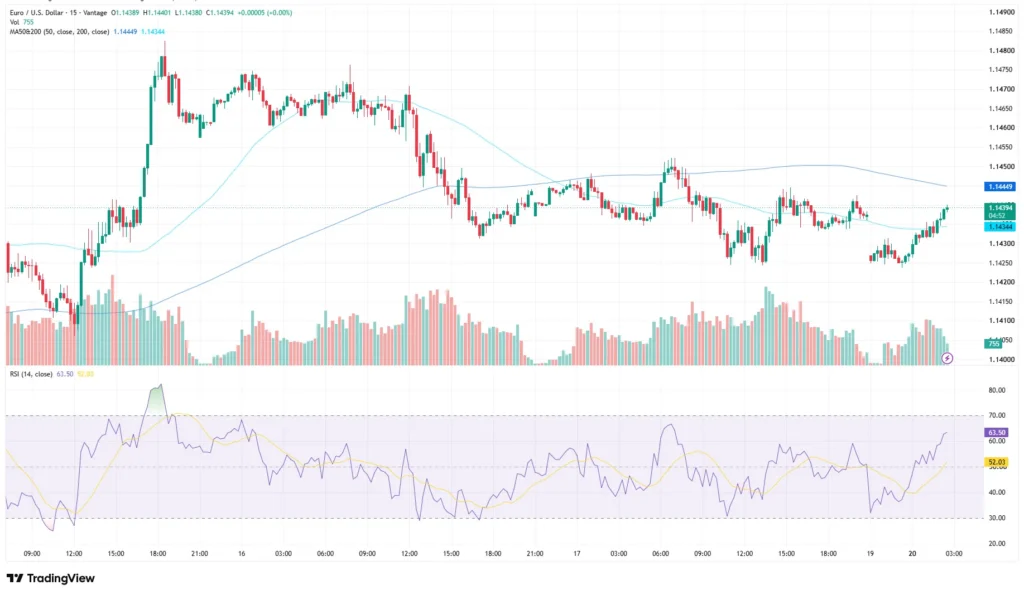This screenshot has width=1024, height=595.
Task: Click the 1.14800 price axis label
Action: point(1000,50)
